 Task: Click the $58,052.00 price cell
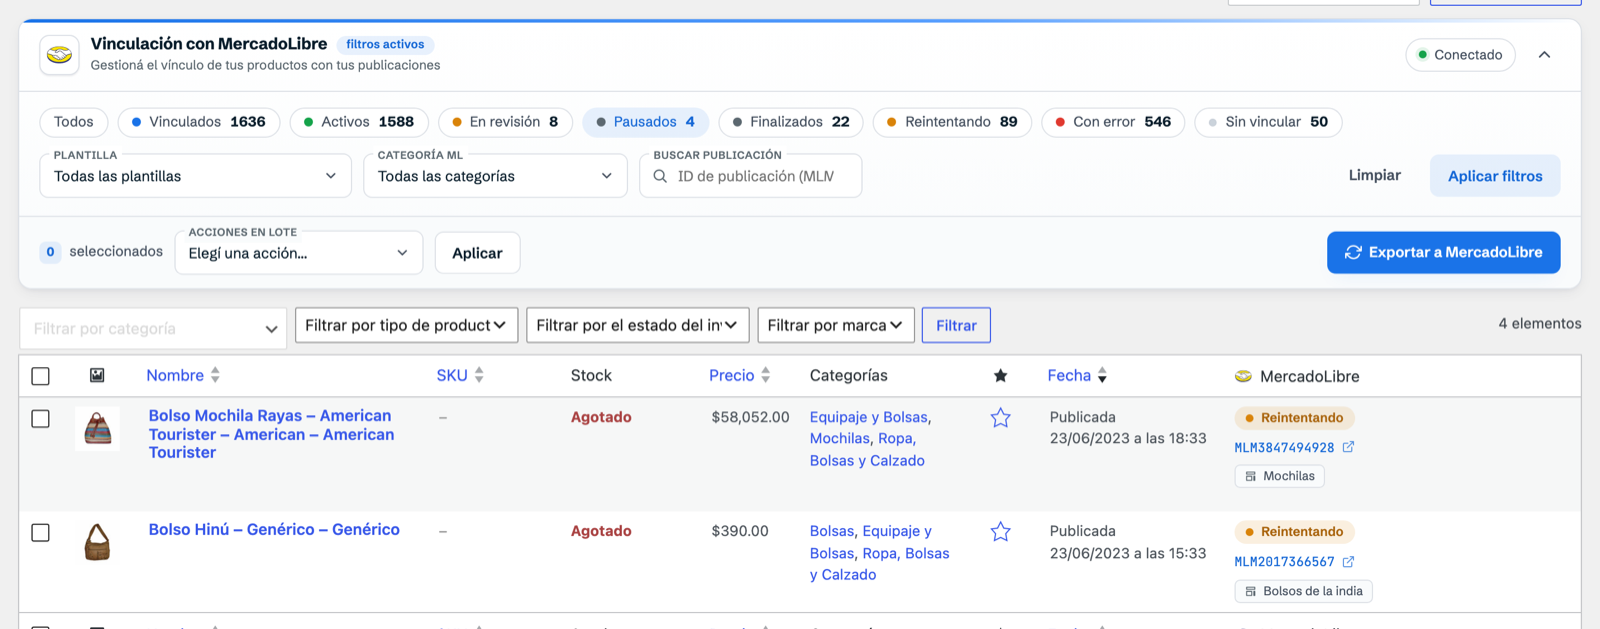(750, 417)
